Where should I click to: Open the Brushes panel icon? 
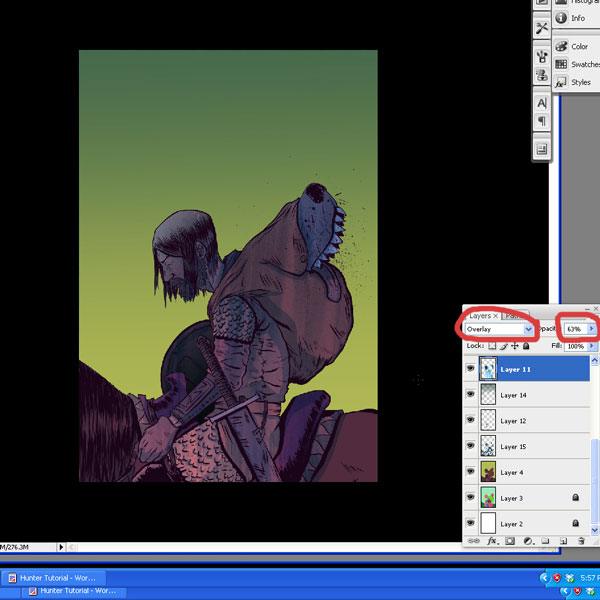tap(542, 56)
